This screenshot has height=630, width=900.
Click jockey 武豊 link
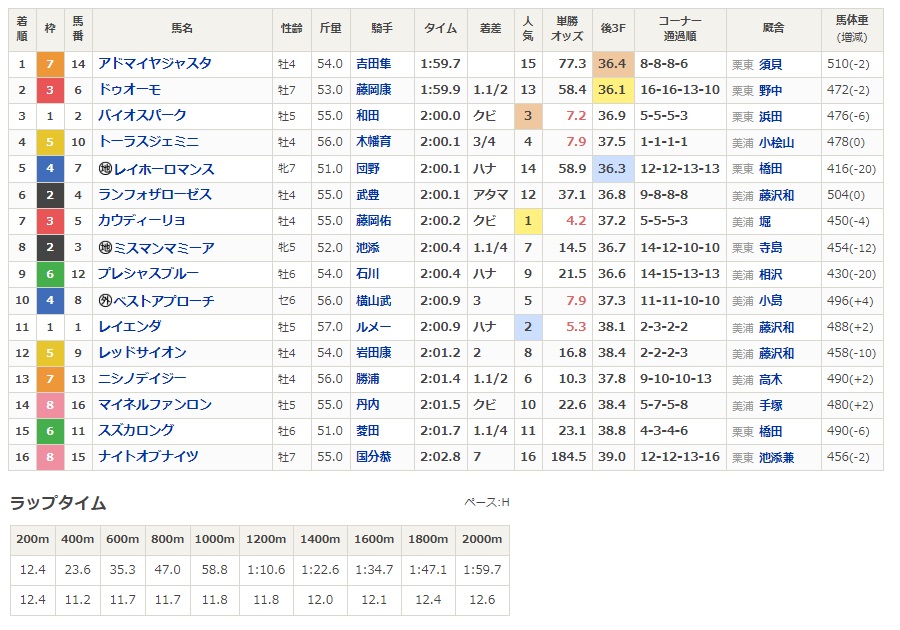click(367, 195)
